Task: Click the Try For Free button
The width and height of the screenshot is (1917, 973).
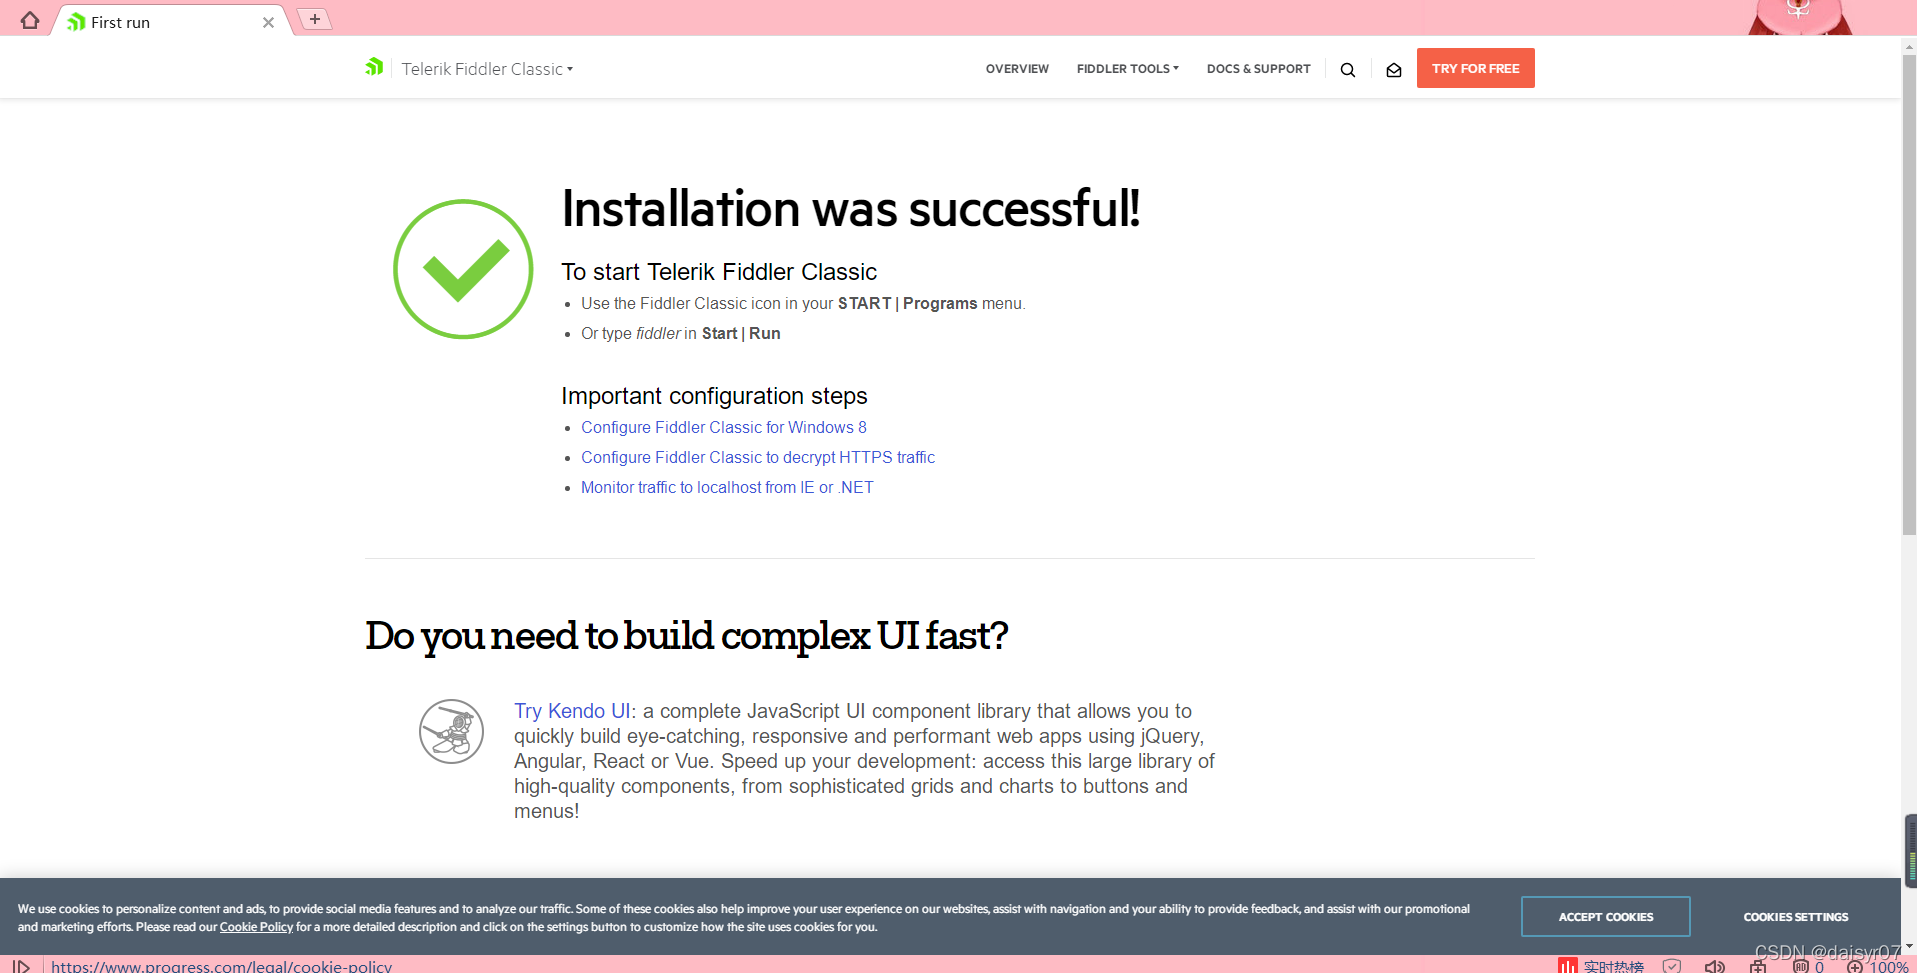Action: [1475, 68]
